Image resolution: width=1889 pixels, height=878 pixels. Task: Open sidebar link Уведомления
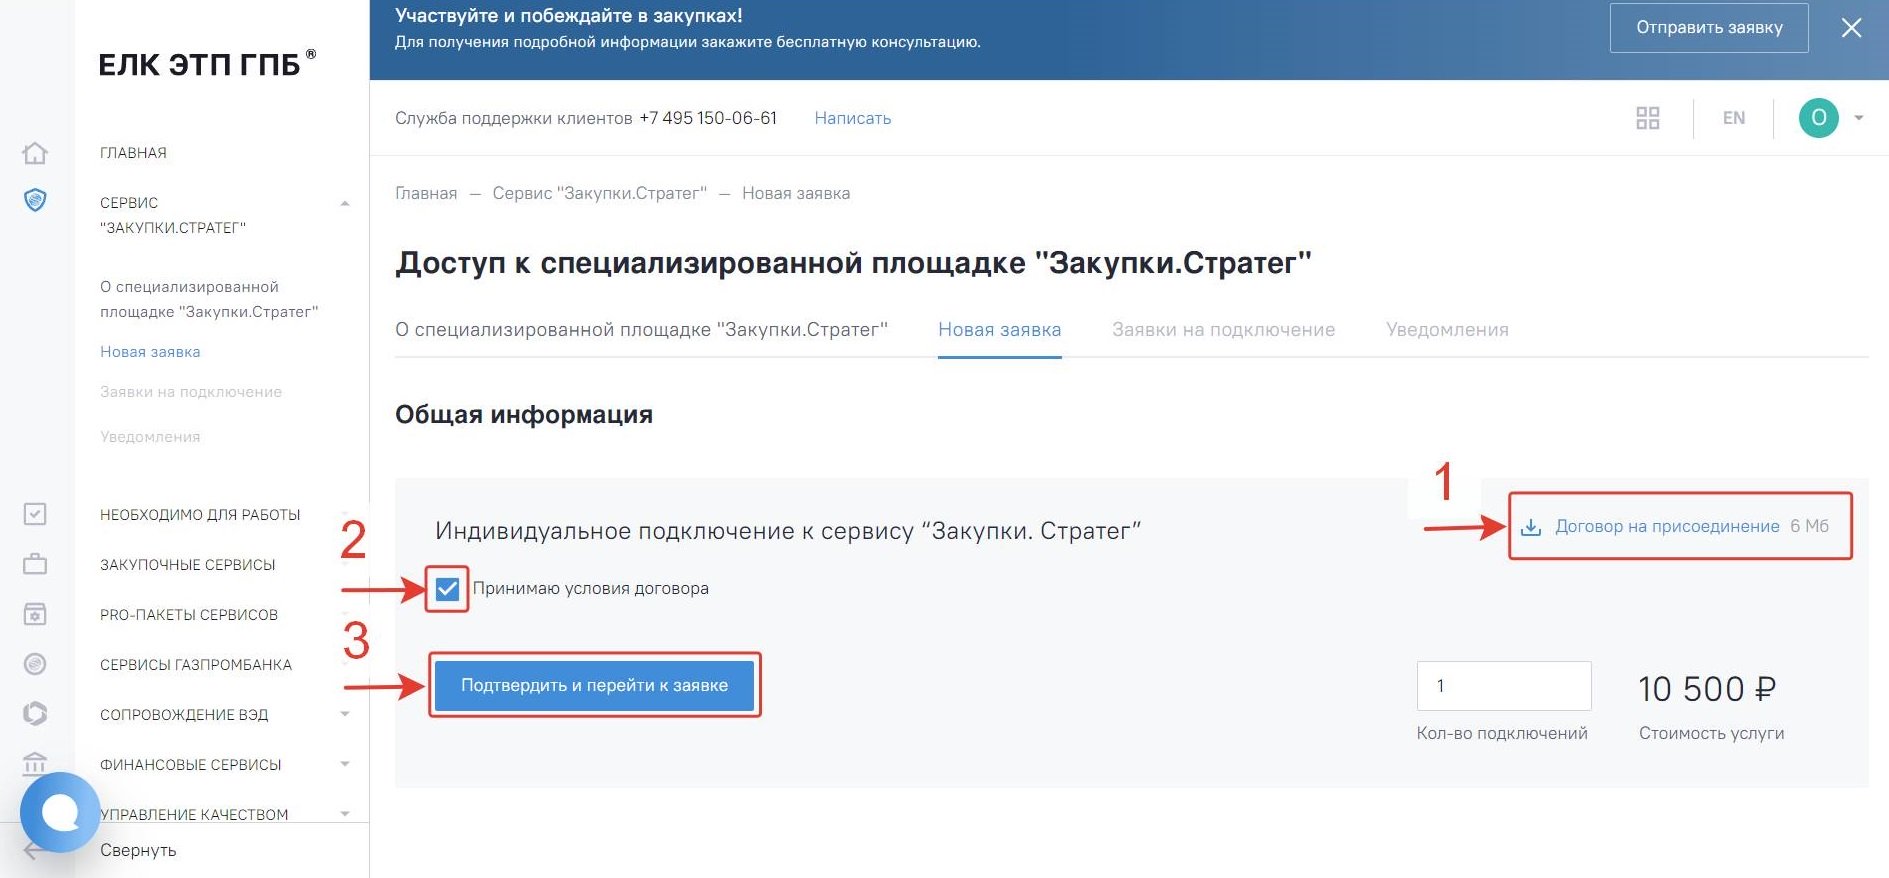click(150, 437)
